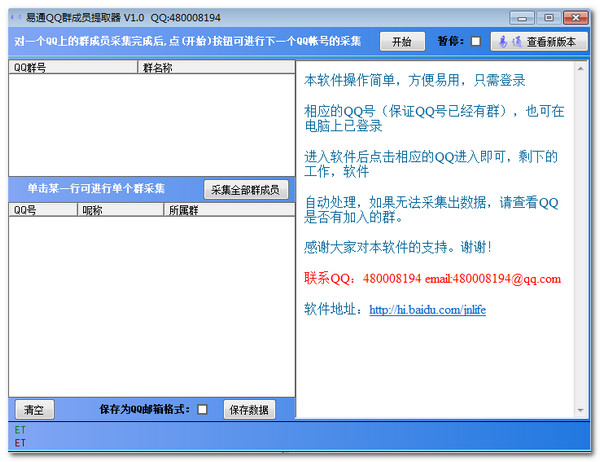Click the 所属群 column header

click(x=229, y=210)
